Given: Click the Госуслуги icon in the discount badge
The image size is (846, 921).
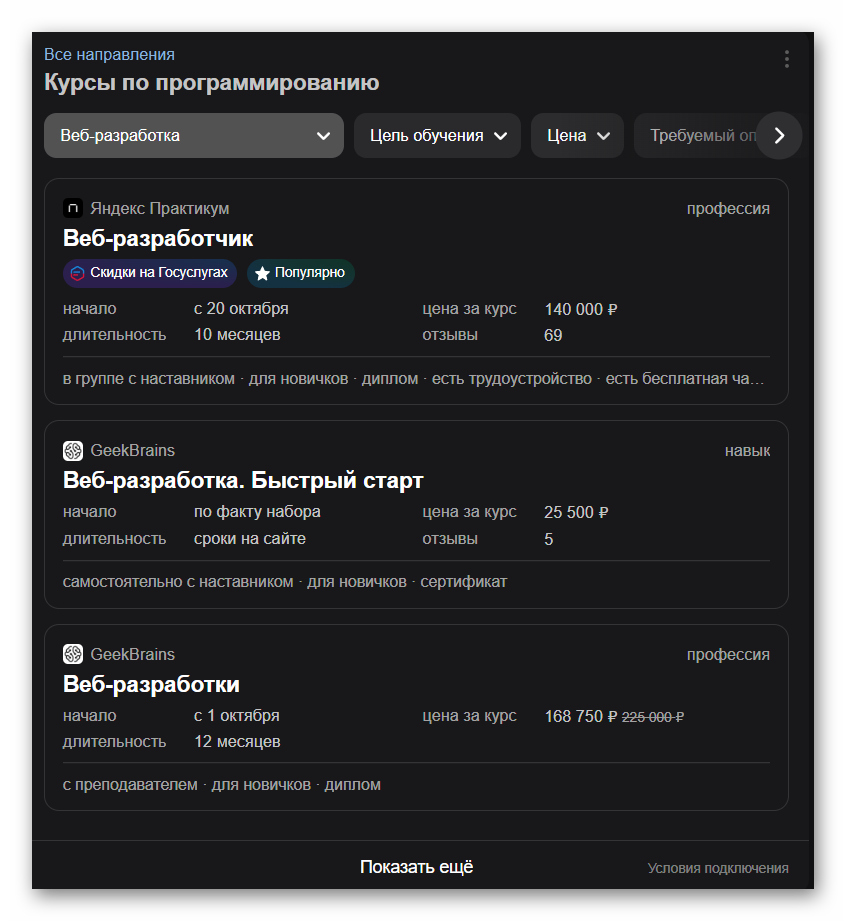Looking at the screenshot, I should 78,273.
